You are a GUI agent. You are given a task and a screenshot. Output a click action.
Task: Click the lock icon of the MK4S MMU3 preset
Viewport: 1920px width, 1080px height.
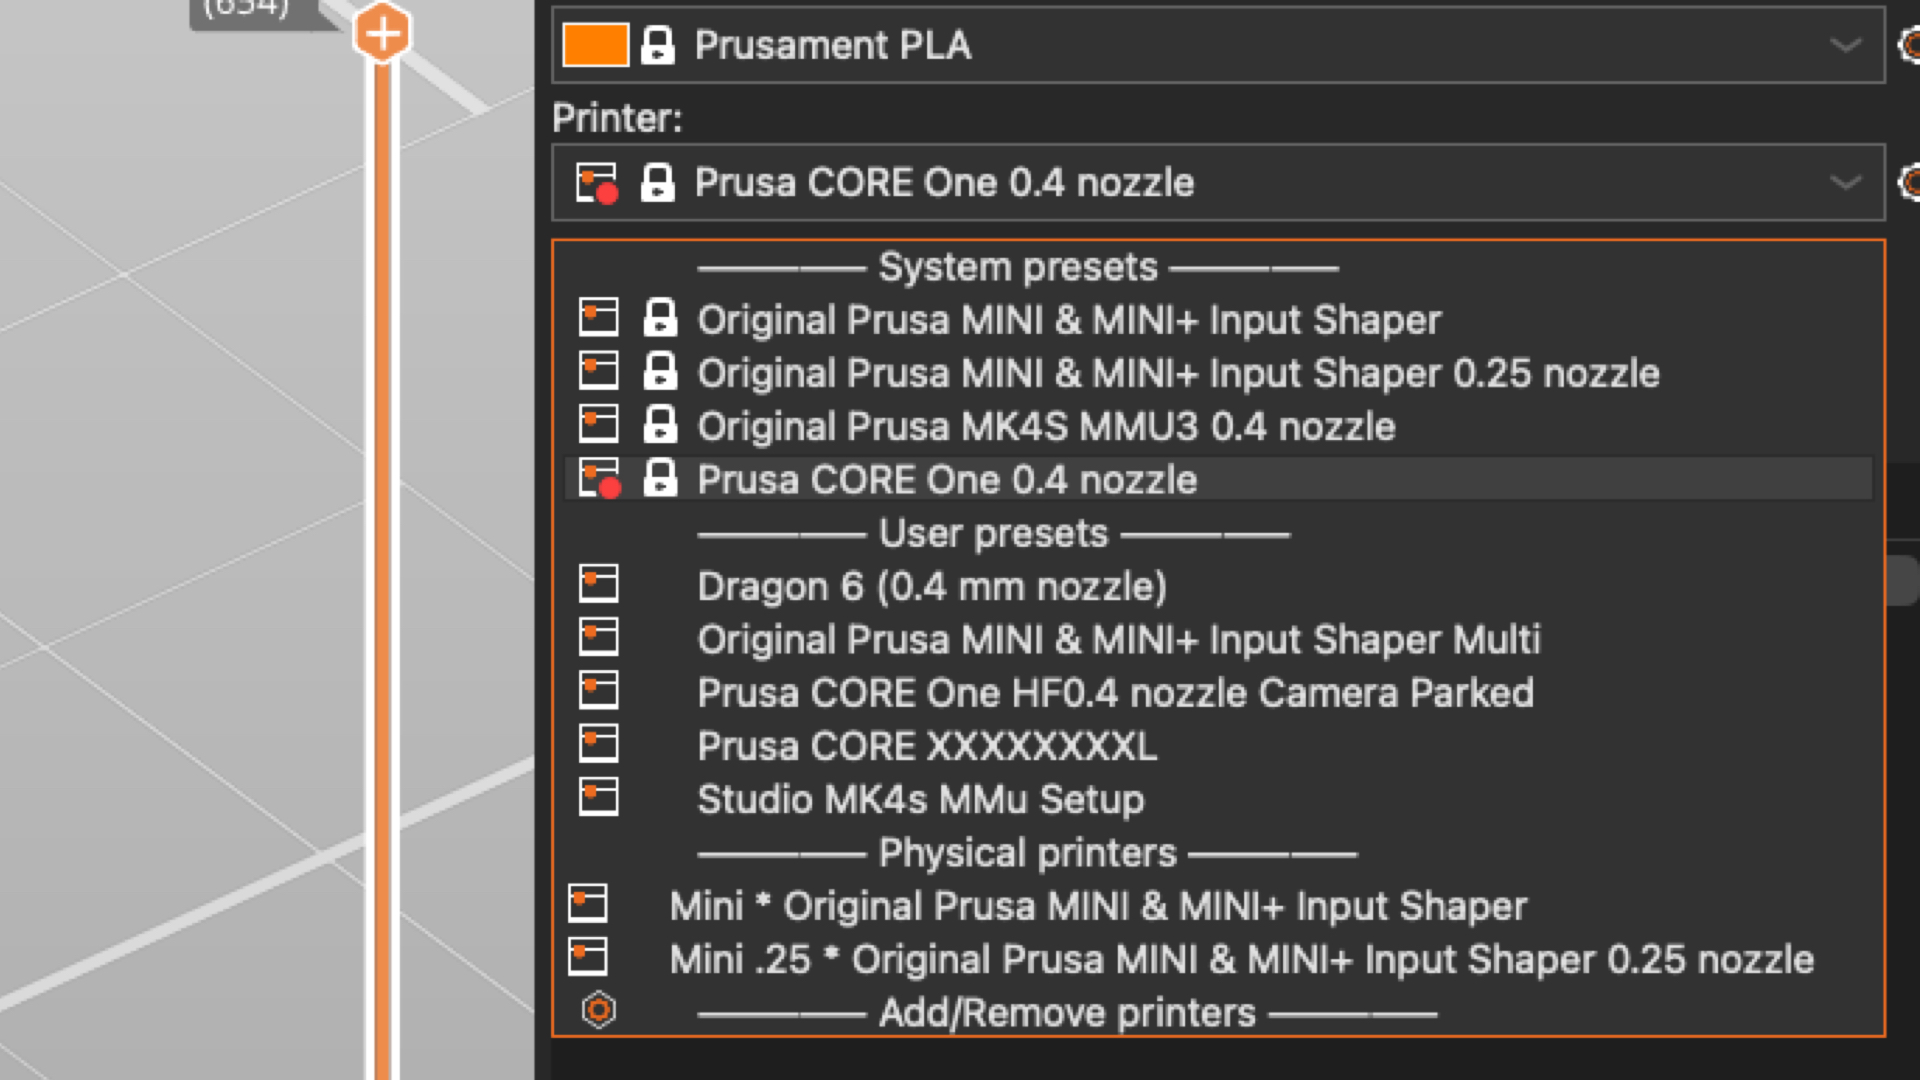tap(660, 425)
